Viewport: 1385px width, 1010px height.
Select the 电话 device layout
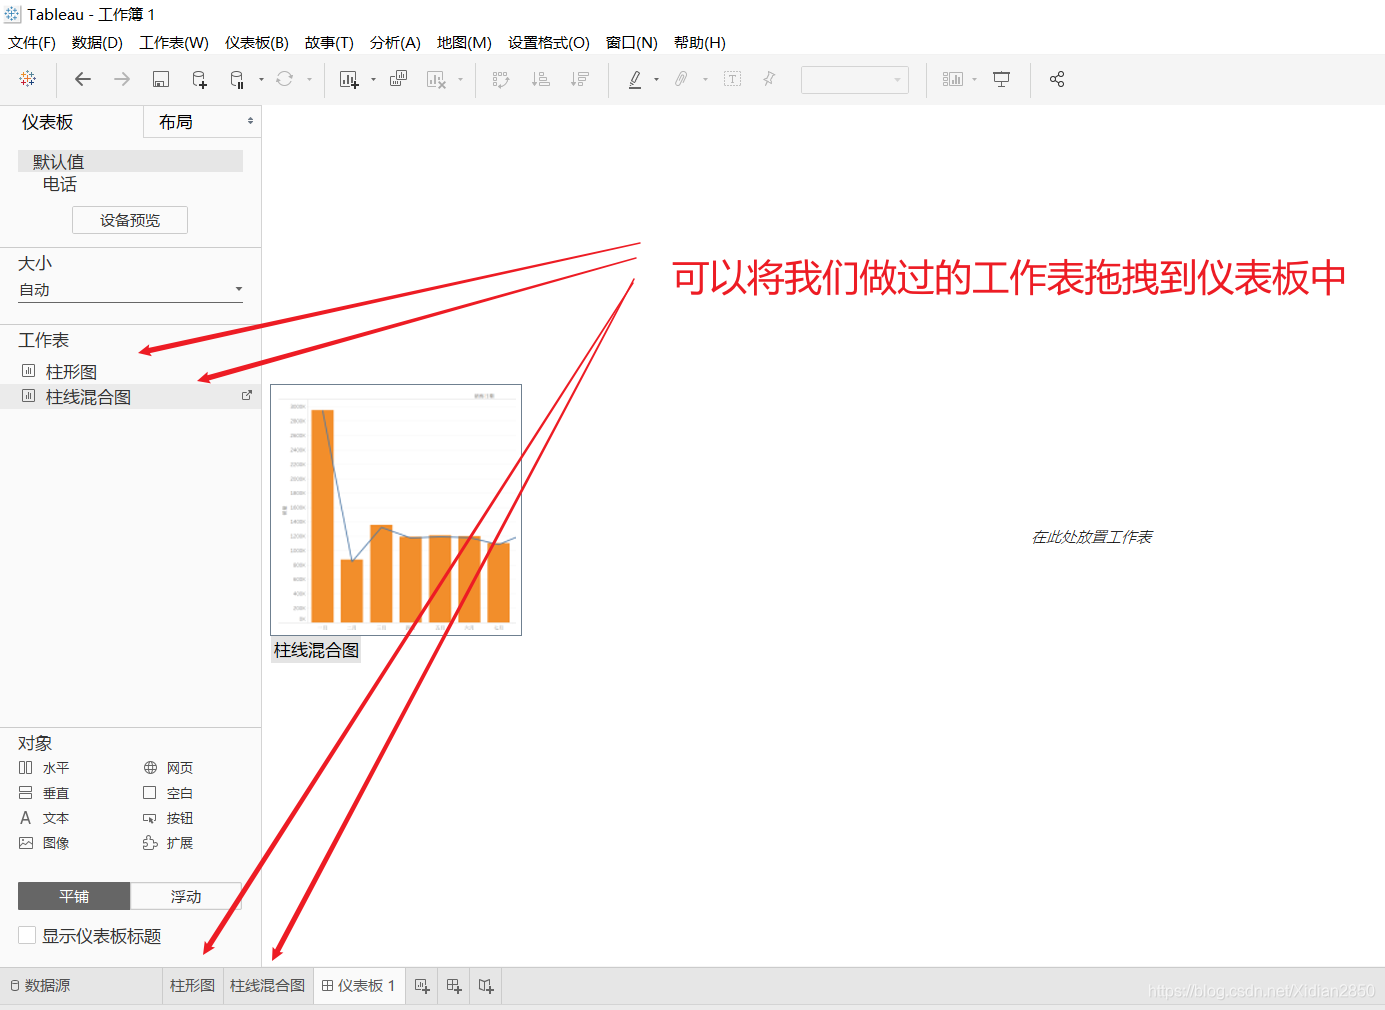pos(60,184)
